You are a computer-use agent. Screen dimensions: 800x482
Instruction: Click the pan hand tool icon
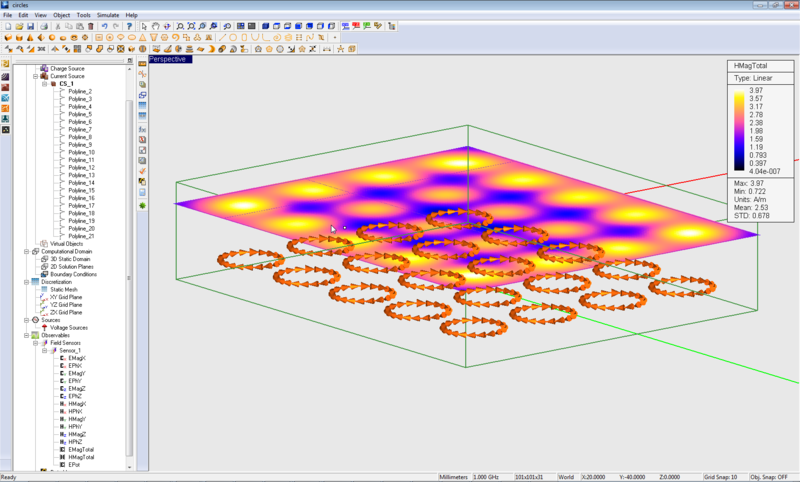click(155, 26)
